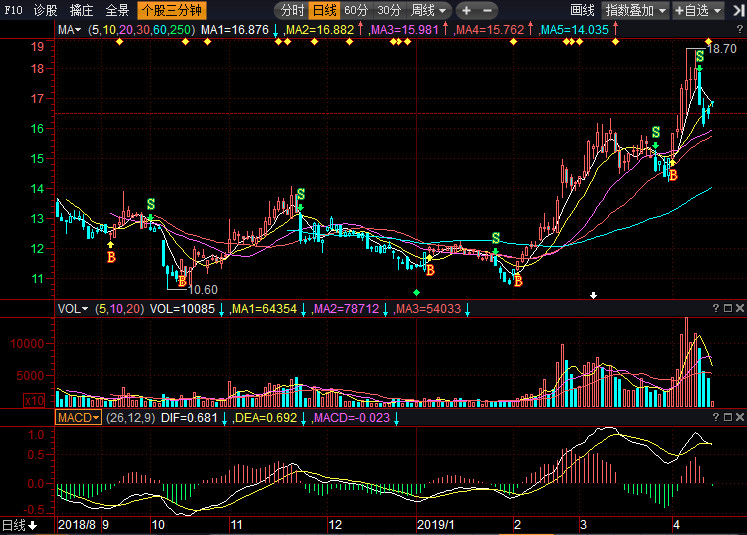Switch to the 30分 period
The image size is (747, 535).
point(388,10)
